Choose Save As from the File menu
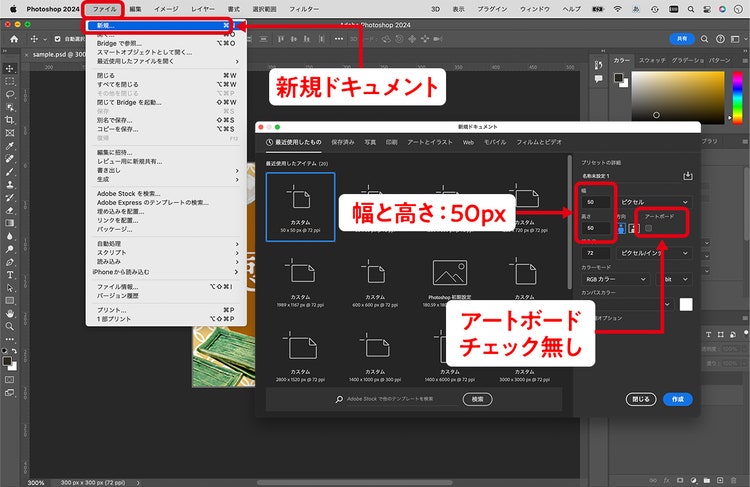This screenshot has height=487, width=750. click(x=167, y=120)
